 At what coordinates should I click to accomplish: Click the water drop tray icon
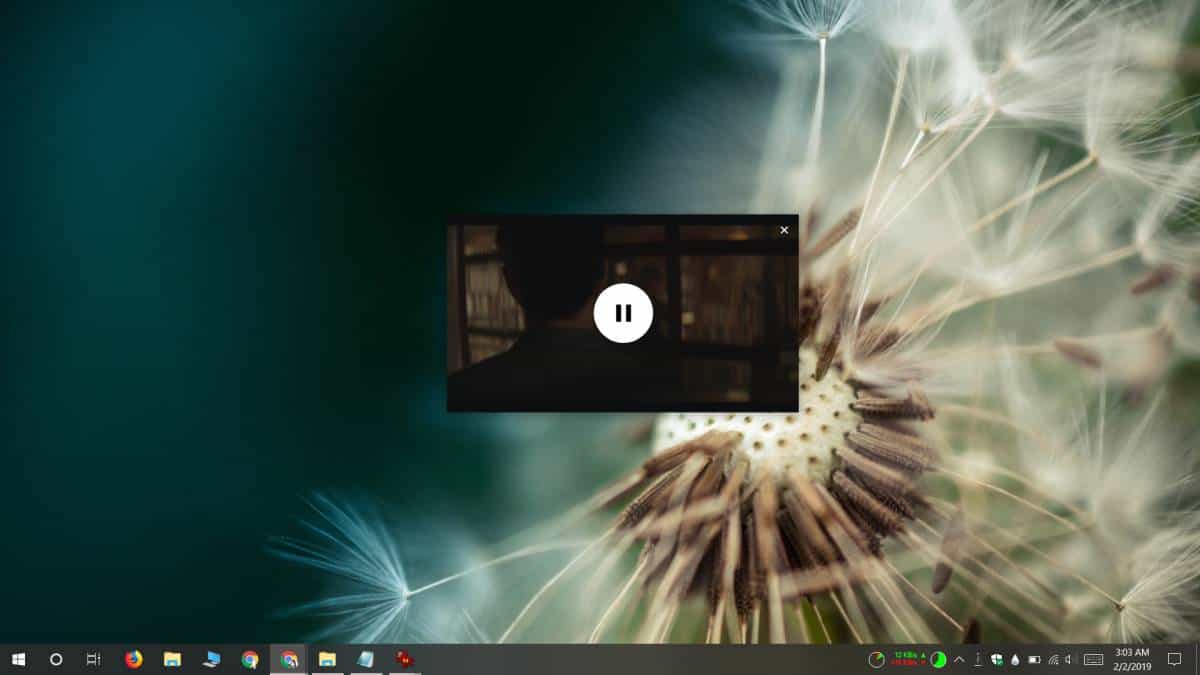1015,660
